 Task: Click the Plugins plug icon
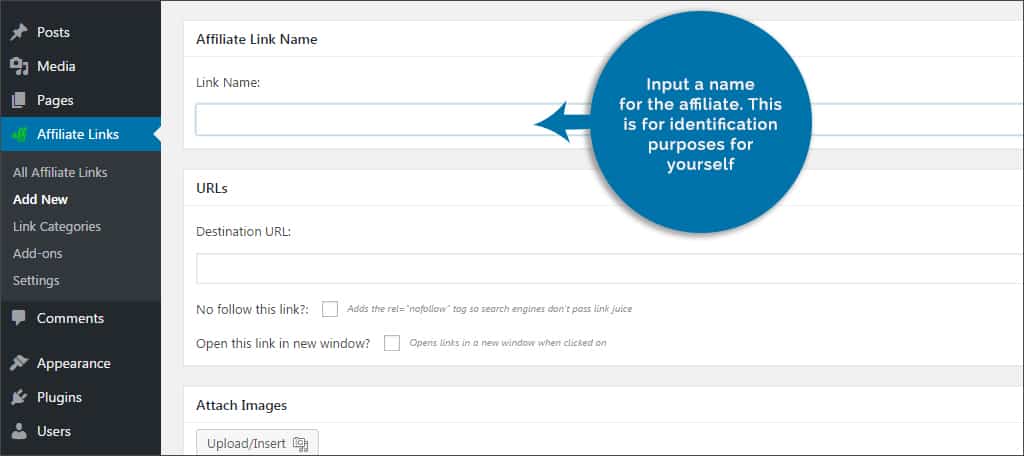(x=19, y=397)
